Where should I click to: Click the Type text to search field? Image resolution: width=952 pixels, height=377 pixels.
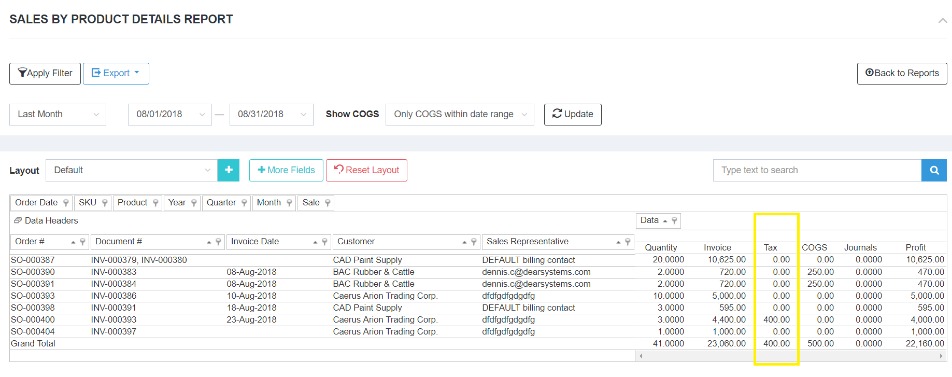pos(817,170)
